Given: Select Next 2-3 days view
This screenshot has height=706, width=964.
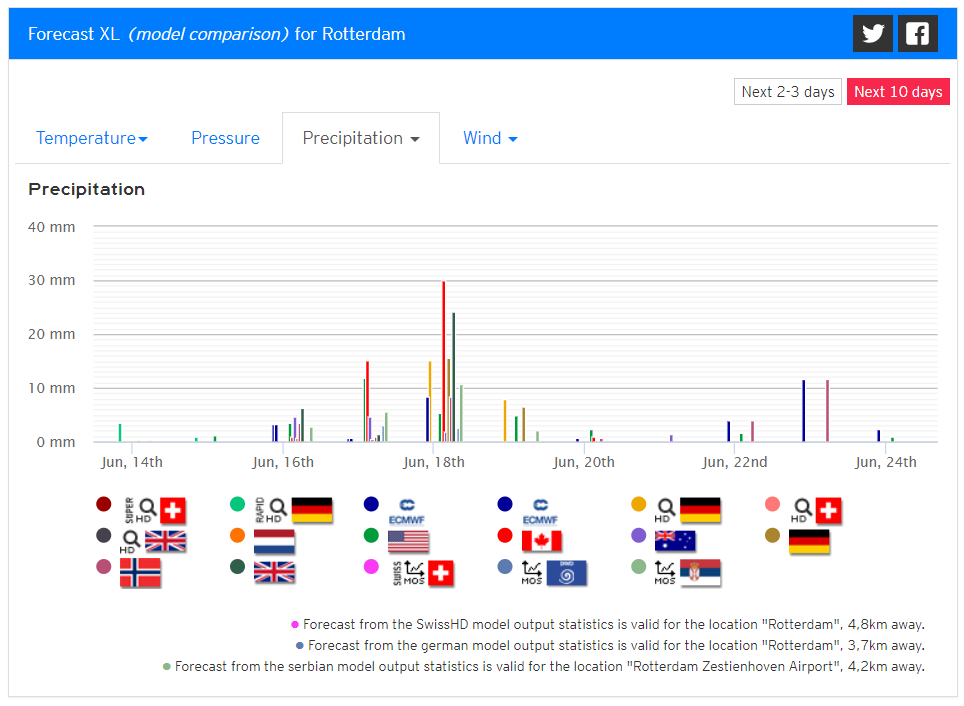Looking at the screenshot, I should pos(788,92).
